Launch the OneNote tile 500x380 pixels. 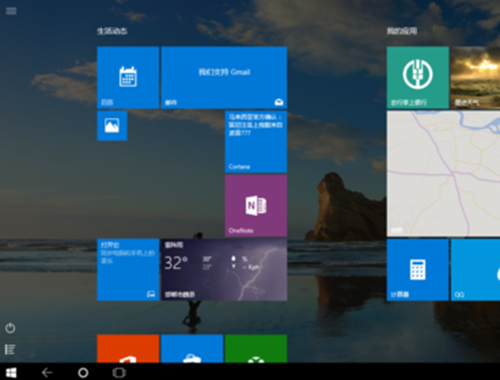pyautogui.click(x=256, y=206)
